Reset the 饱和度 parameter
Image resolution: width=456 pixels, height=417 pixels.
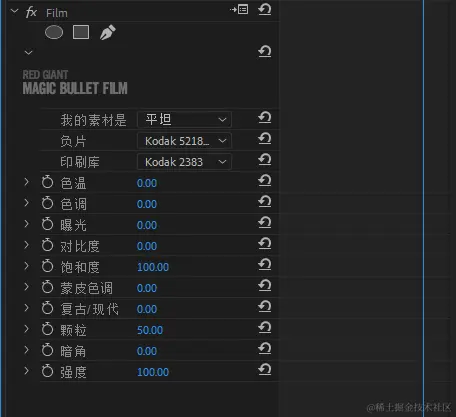265,265
